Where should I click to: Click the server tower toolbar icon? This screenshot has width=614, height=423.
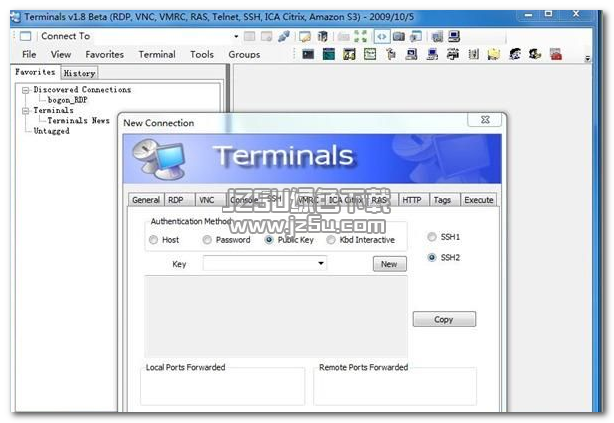[x=322, y=36]
